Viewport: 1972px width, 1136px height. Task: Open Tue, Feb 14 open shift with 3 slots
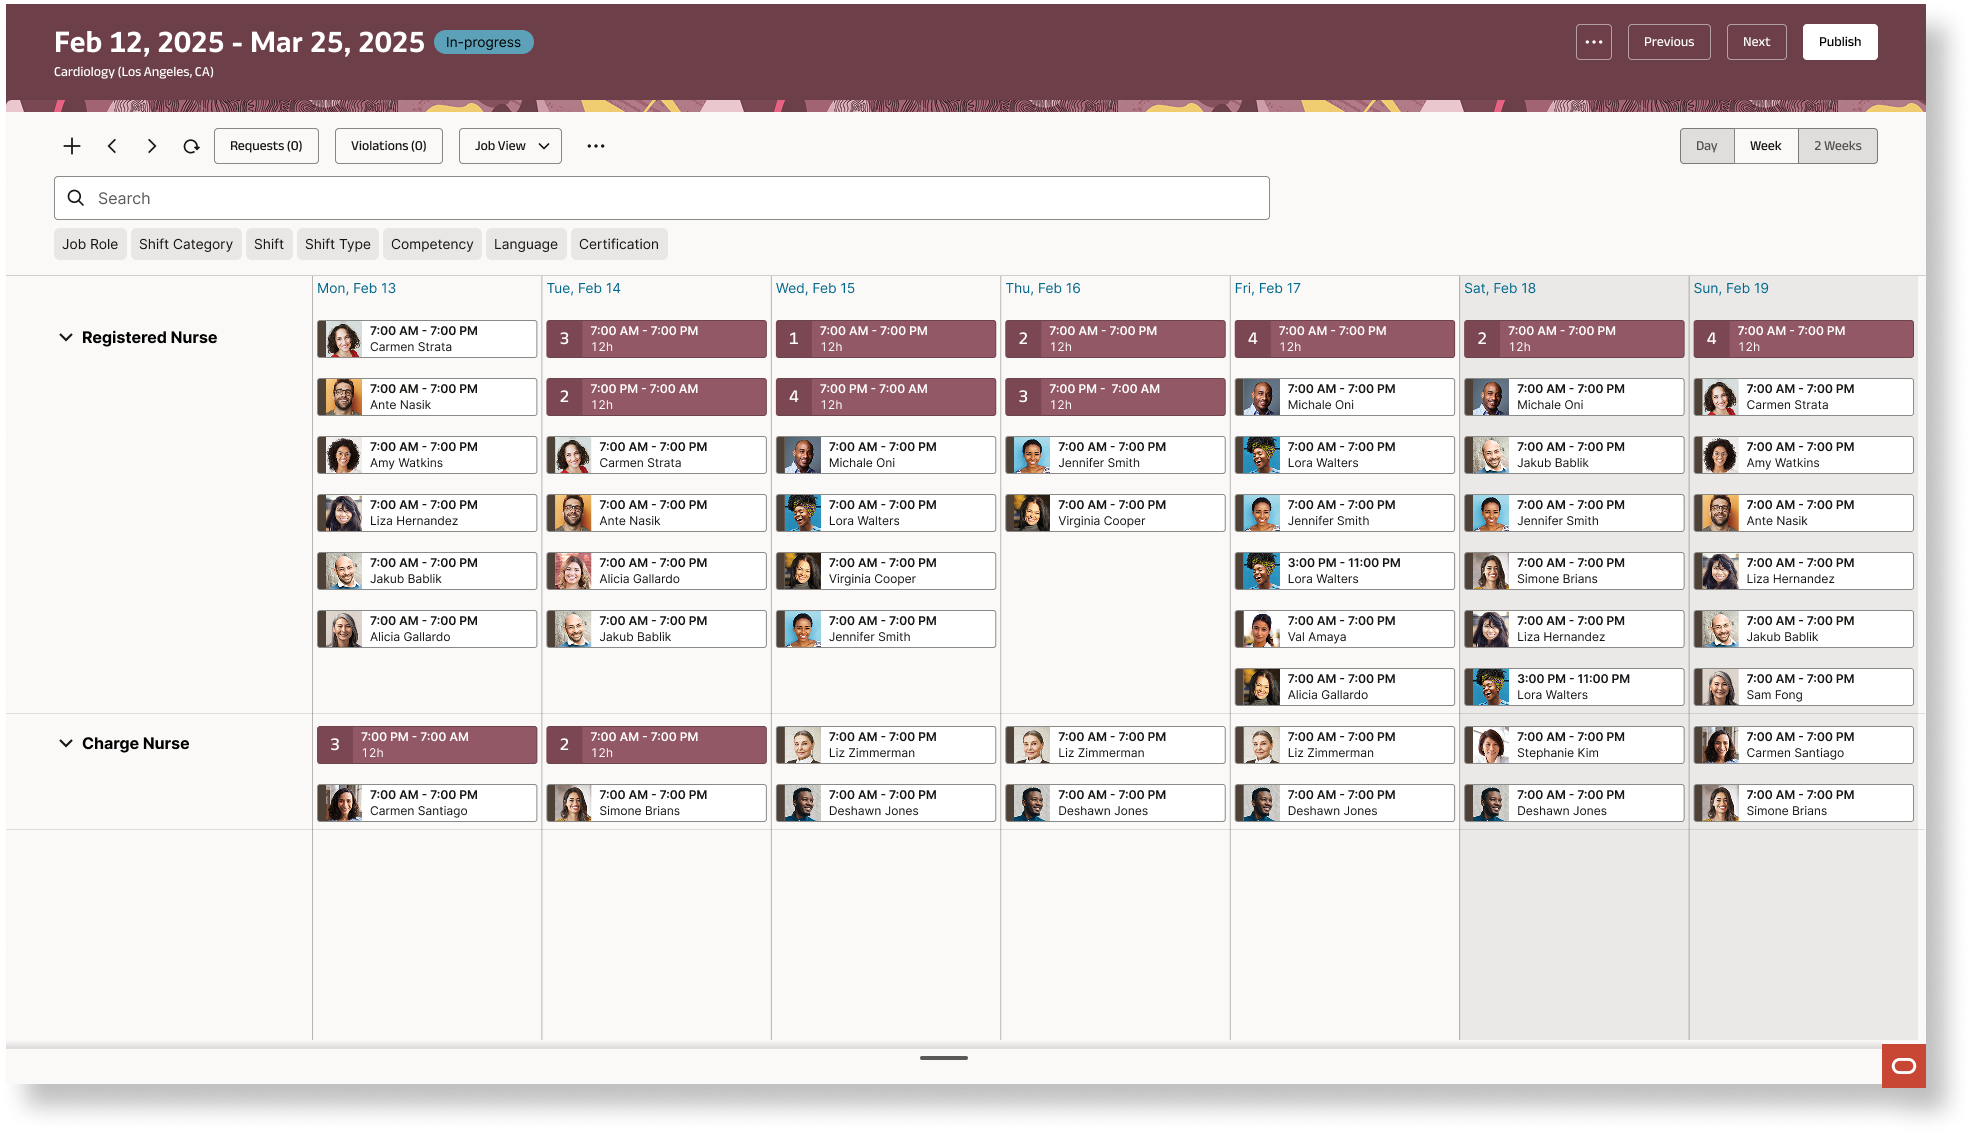(656, 339)
